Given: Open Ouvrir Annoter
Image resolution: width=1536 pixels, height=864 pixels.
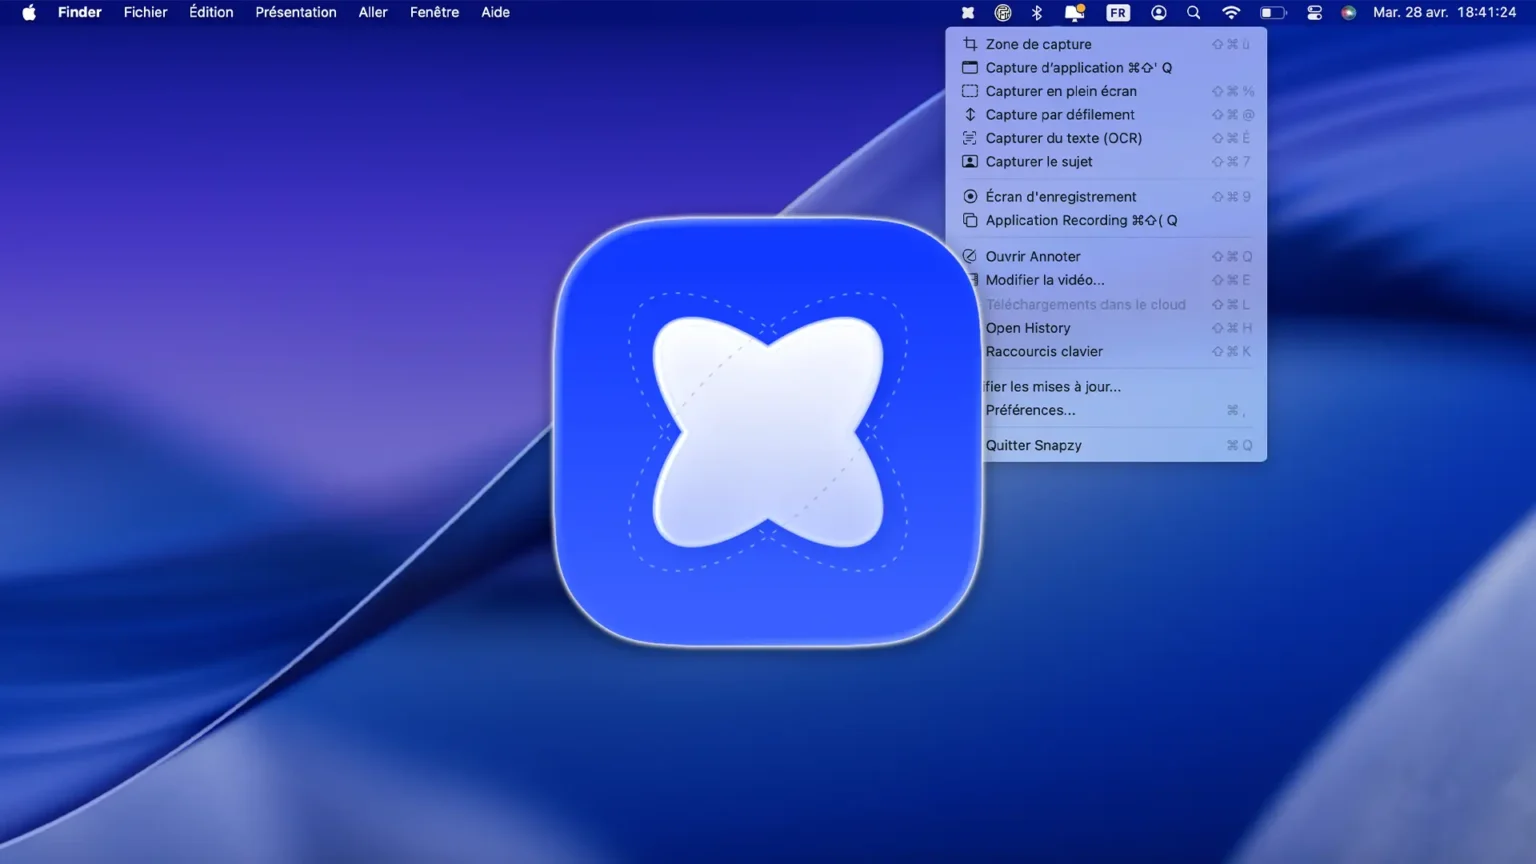Looking at the screenshot, I should coord(1106,256).
